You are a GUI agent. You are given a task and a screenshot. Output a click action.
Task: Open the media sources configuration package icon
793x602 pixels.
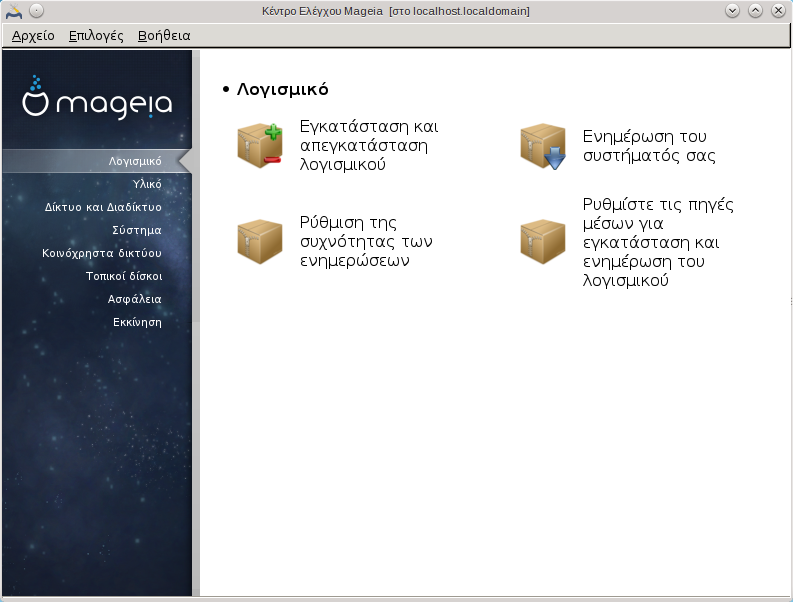coord(543,241)
